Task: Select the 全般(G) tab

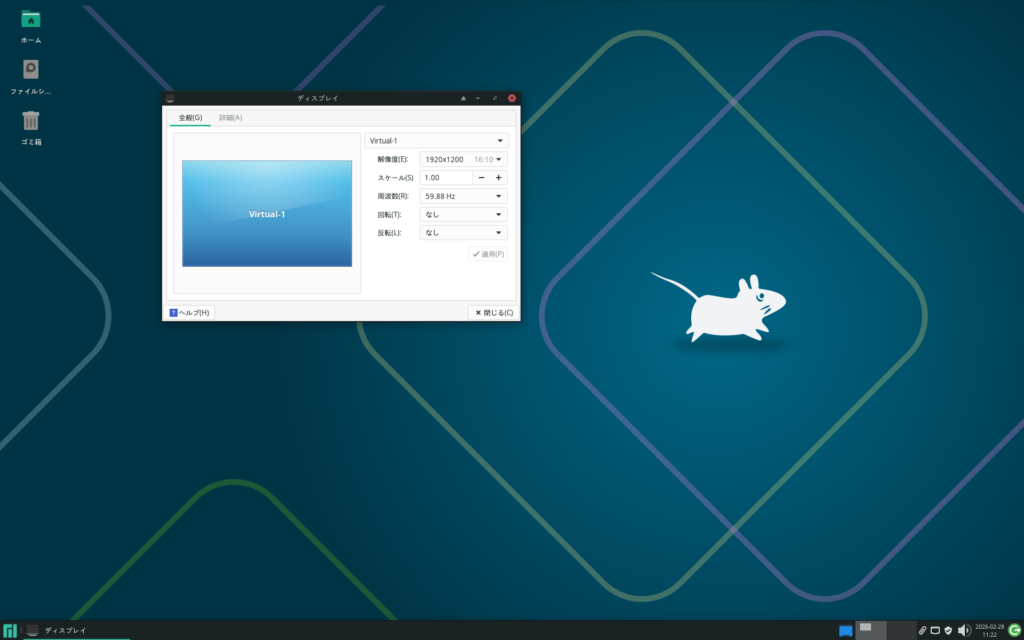Action: pos(190,118)
